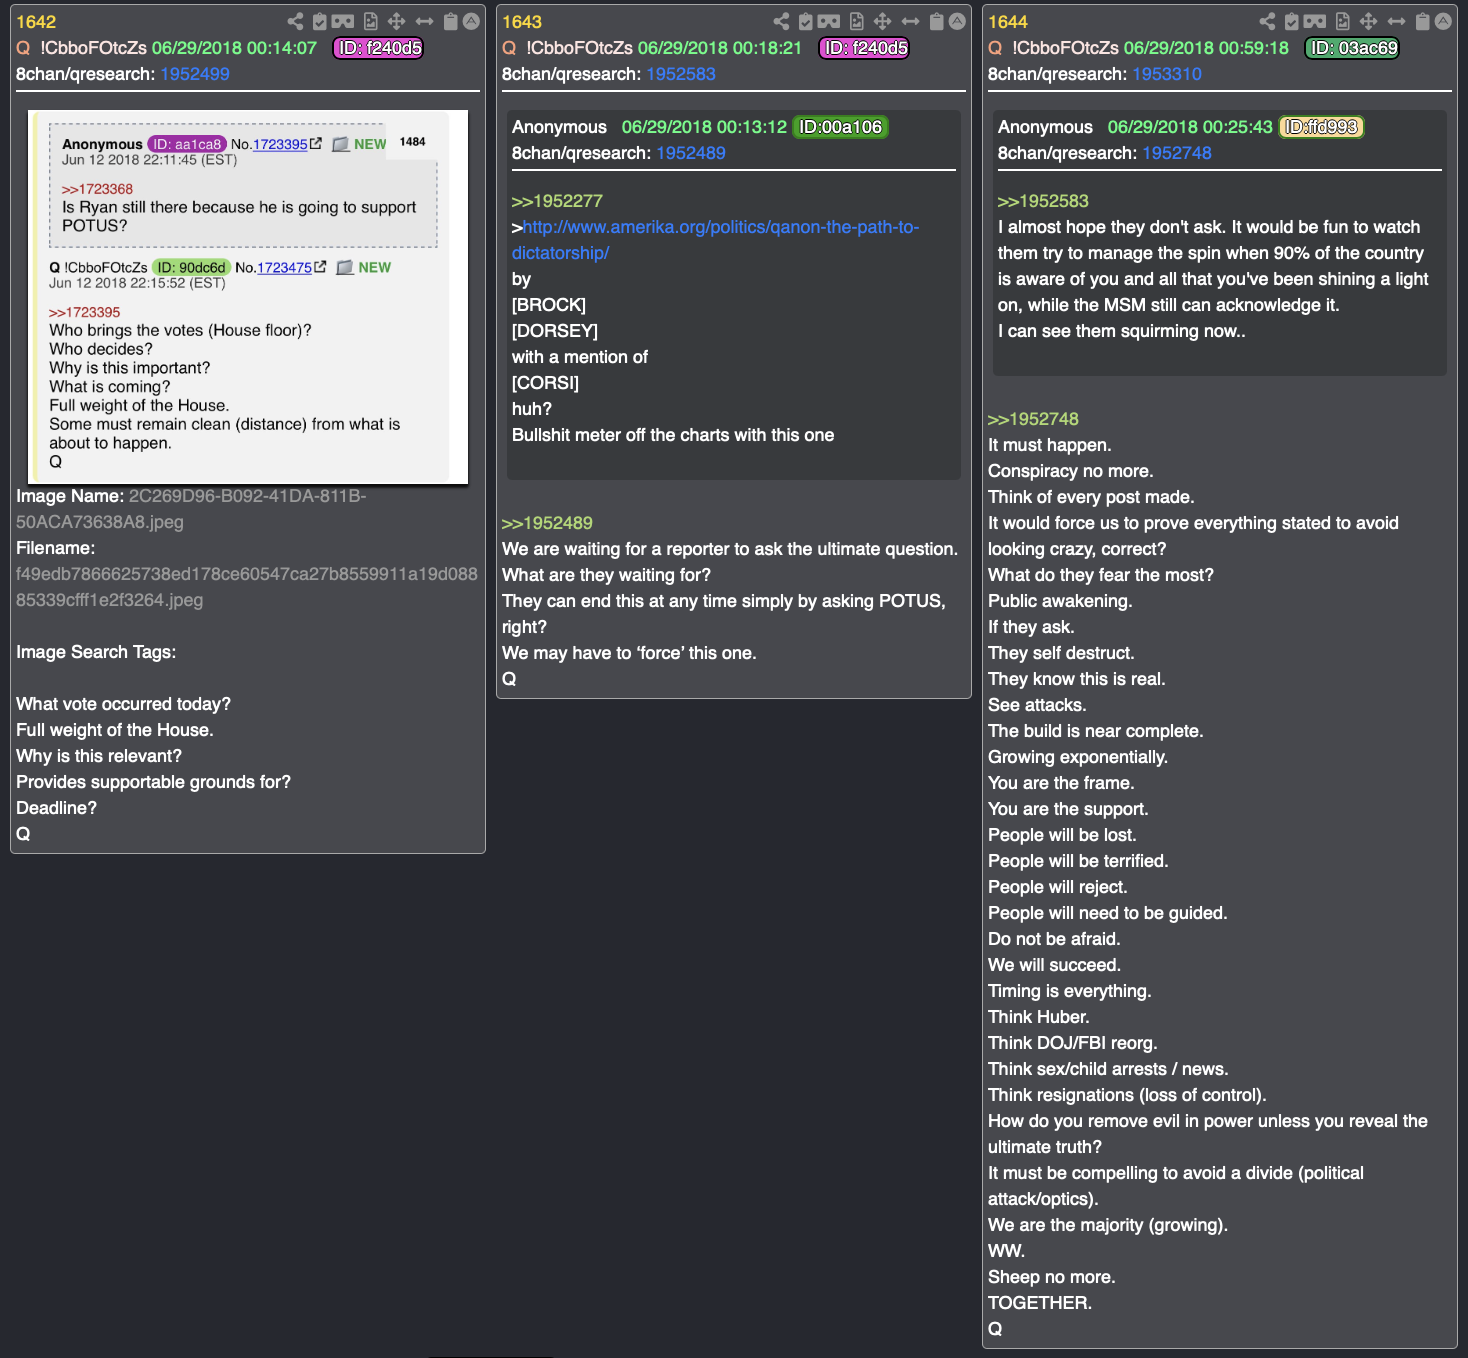Image resolution: width=1468 pixels, height=1358 pixels.
Task: Click the green ID 03ac69 badge
Action: coord(1352,48)
